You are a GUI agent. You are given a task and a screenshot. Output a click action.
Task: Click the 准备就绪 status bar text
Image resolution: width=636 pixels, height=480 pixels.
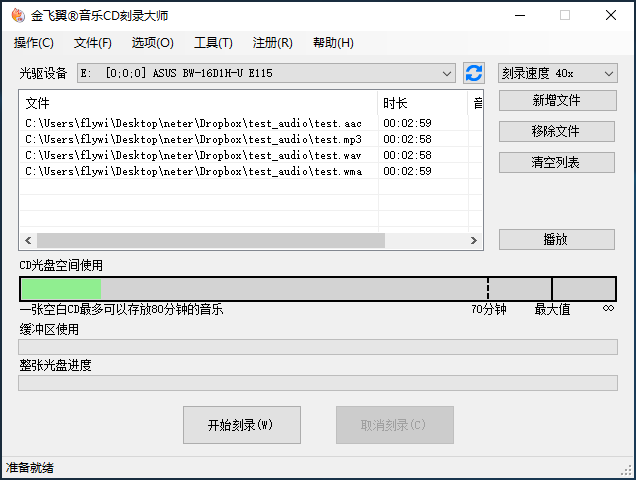point(30,468)
